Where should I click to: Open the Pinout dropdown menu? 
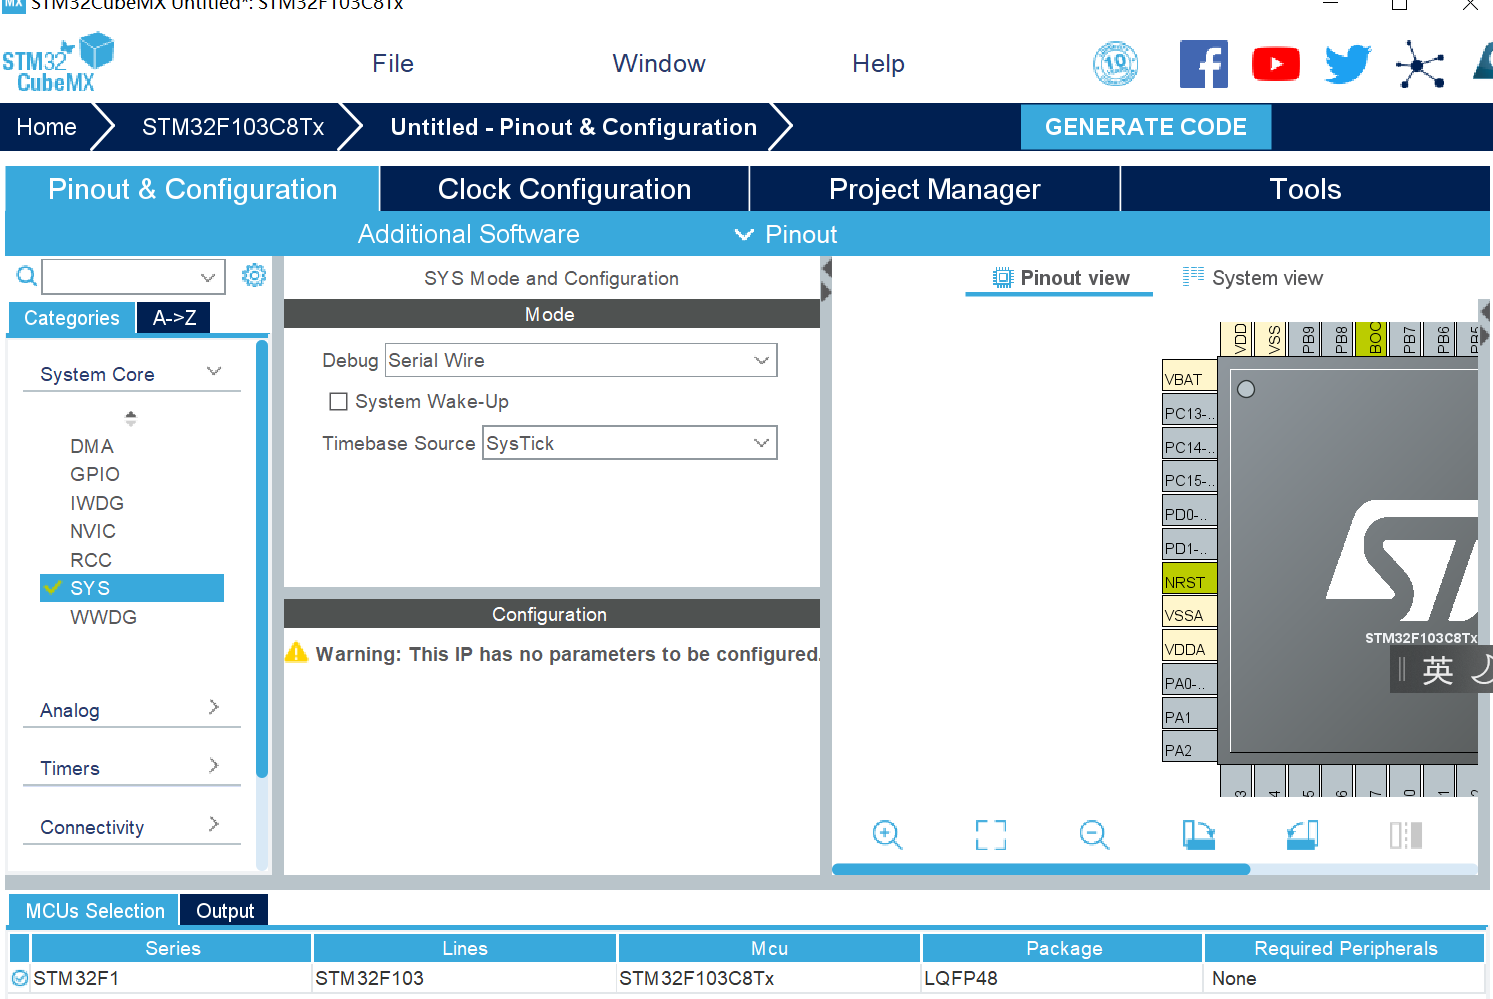[786, 234]
